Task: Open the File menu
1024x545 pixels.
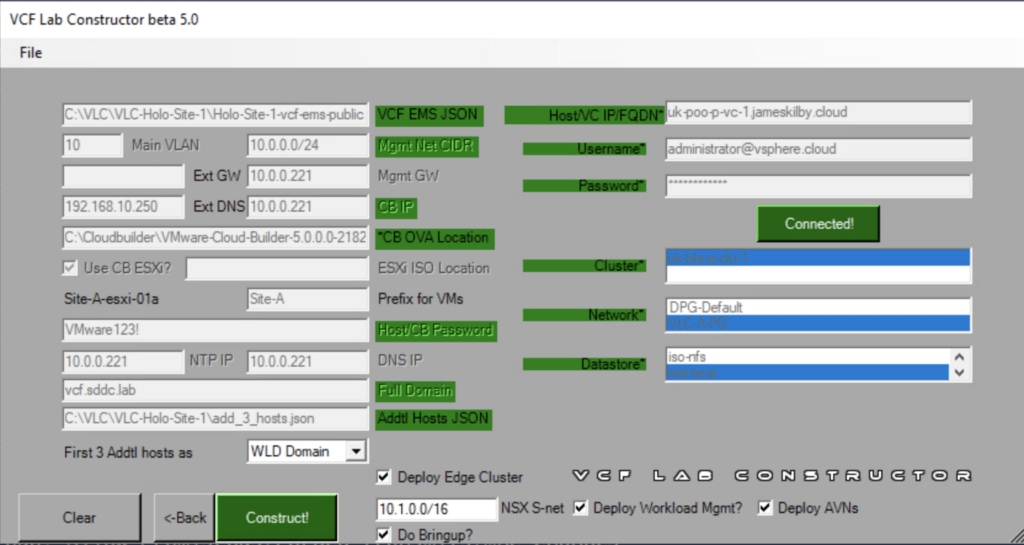Action: (x=31, y=53)
